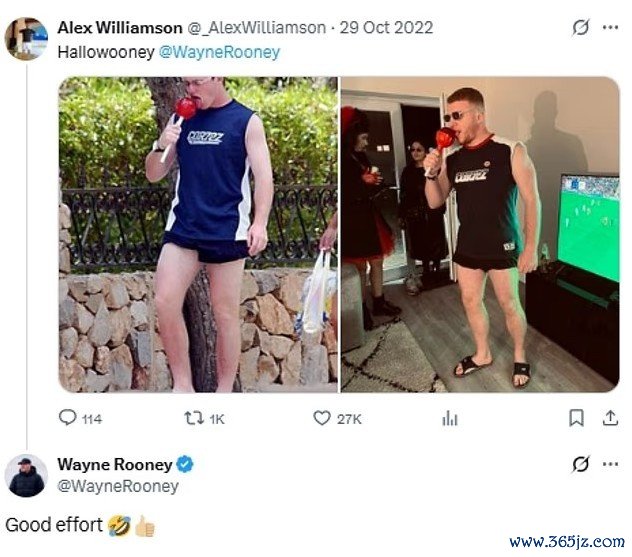
Task: Open the left outdoor lollipop photo
Action: [x=198, y=235]
